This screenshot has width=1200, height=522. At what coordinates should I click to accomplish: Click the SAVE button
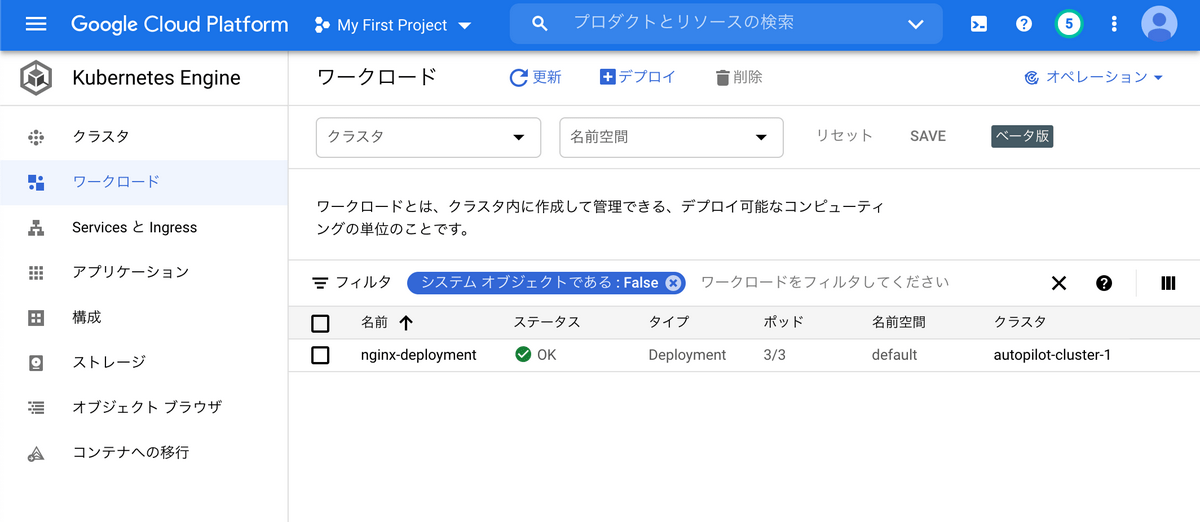(928, 136)
